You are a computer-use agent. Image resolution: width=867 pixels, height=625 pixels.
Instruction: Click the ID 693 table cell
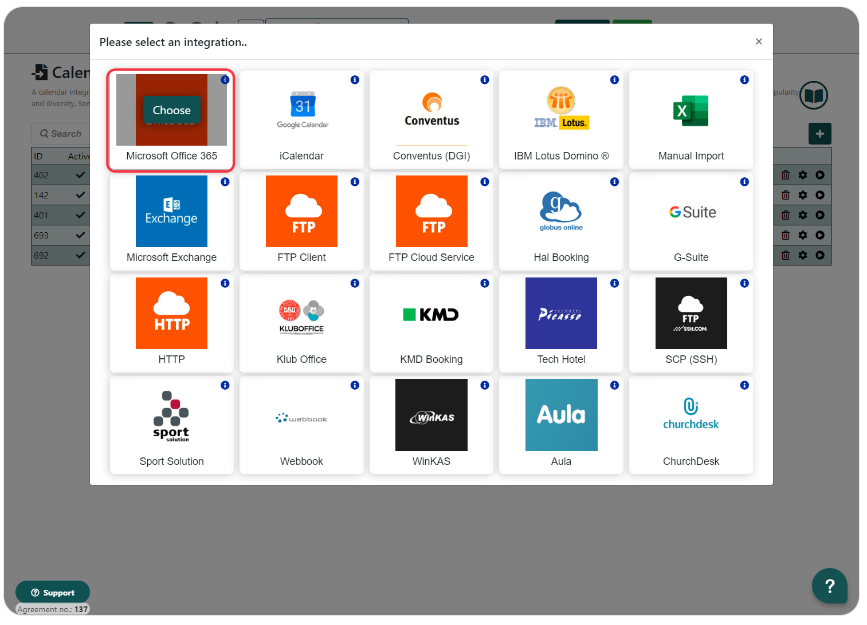[x=41, y=235]
